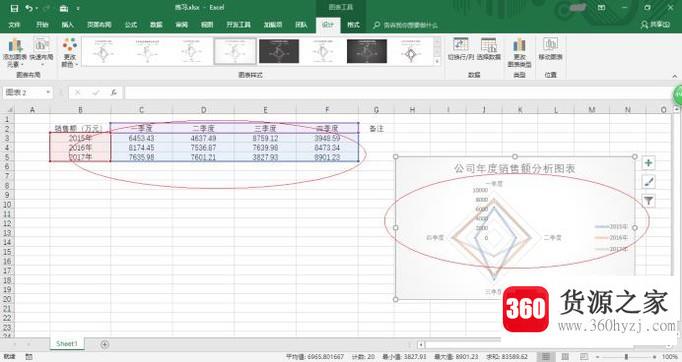Click the Chart Elements plus button
The width and height of the screenshot is (682, 362).
[649, 163]
